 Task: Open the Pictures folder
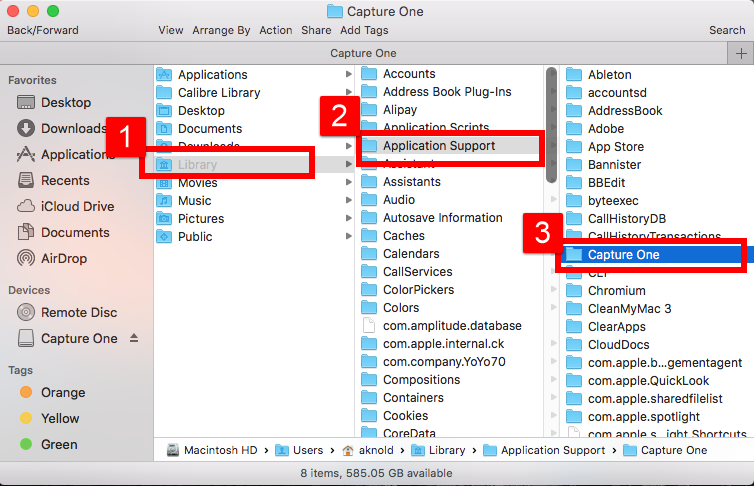(200, 218)
